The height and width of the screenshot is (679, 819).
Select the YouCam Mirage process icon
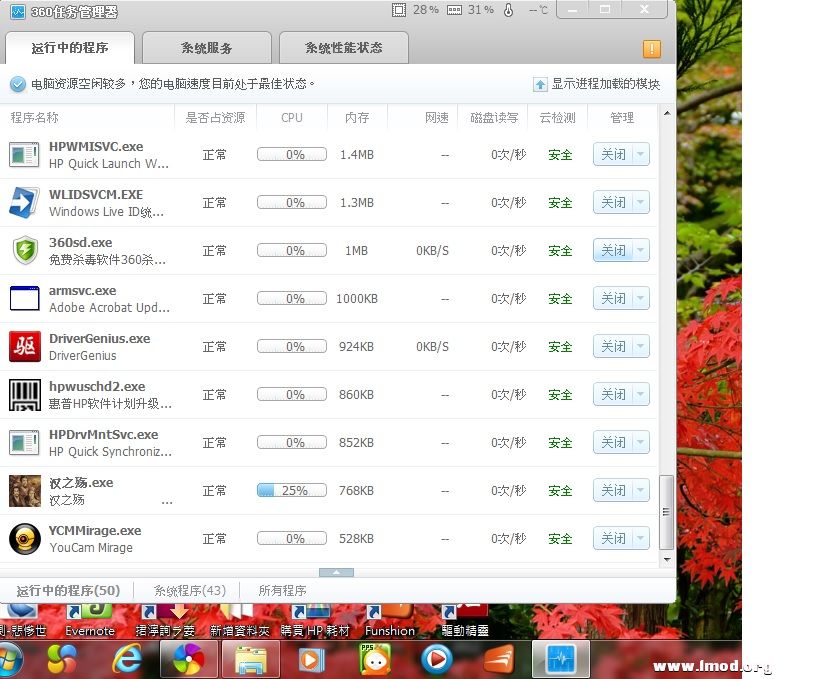coord(24,539)
